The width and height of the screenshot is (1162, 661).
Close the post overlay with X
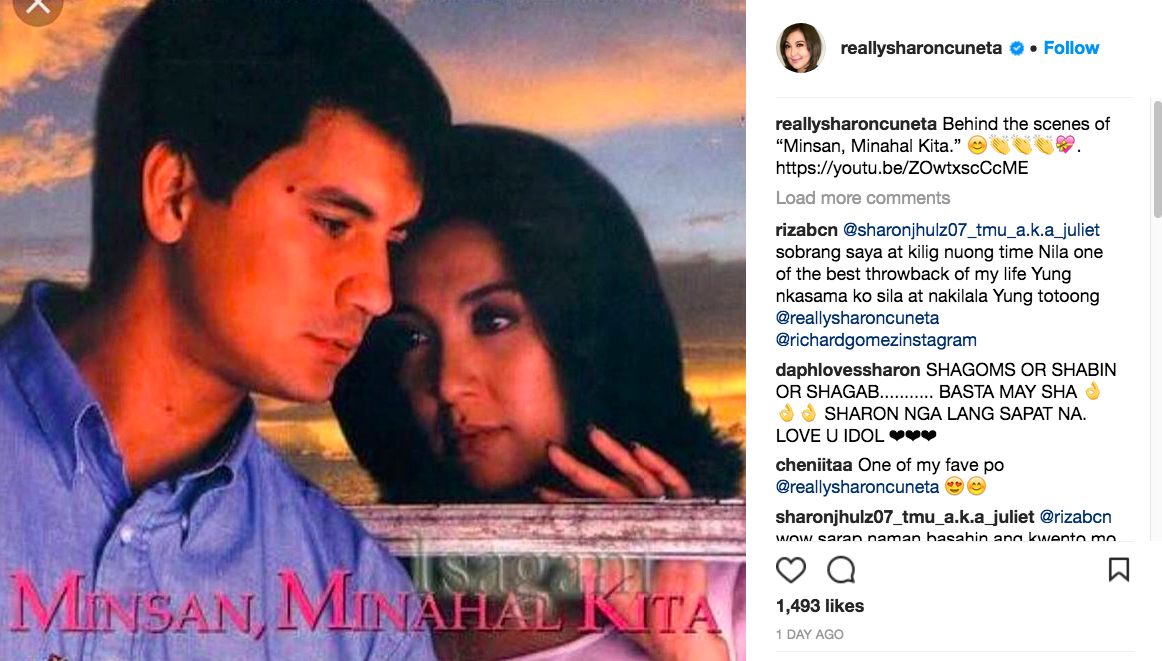point(37,7)
